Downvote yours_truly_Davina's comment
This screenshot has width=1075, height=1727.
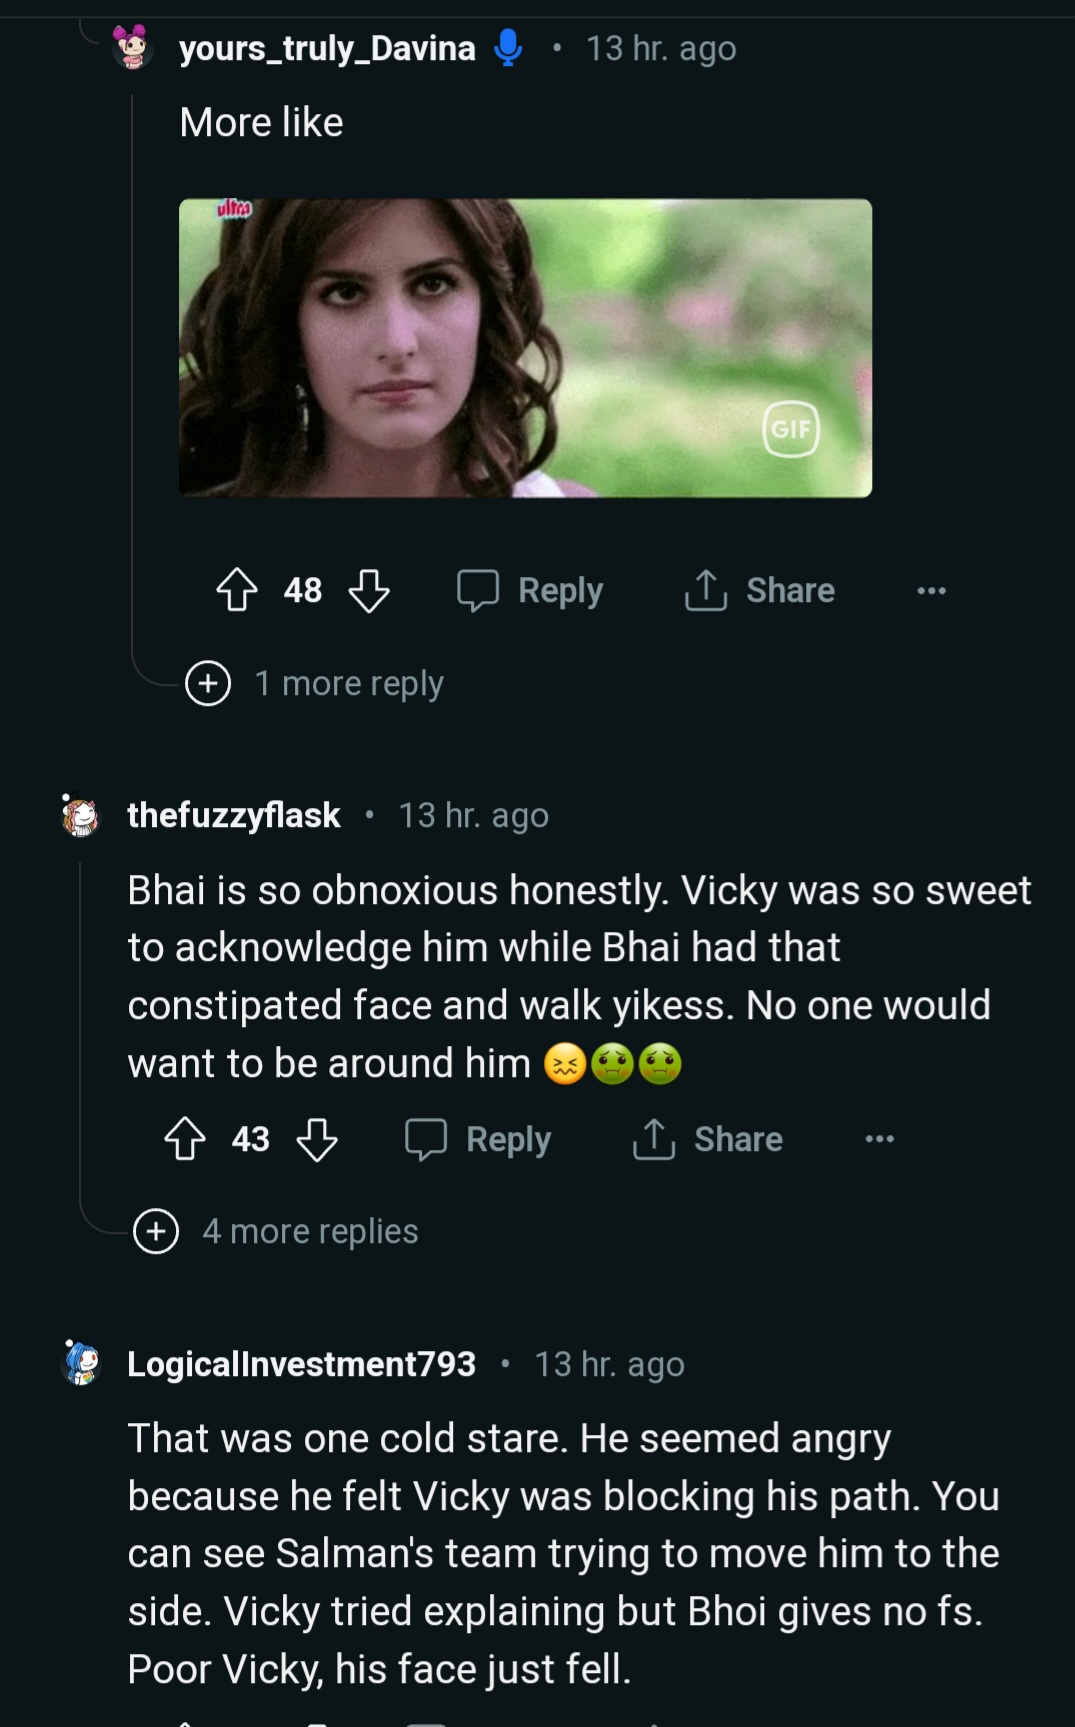369,590
